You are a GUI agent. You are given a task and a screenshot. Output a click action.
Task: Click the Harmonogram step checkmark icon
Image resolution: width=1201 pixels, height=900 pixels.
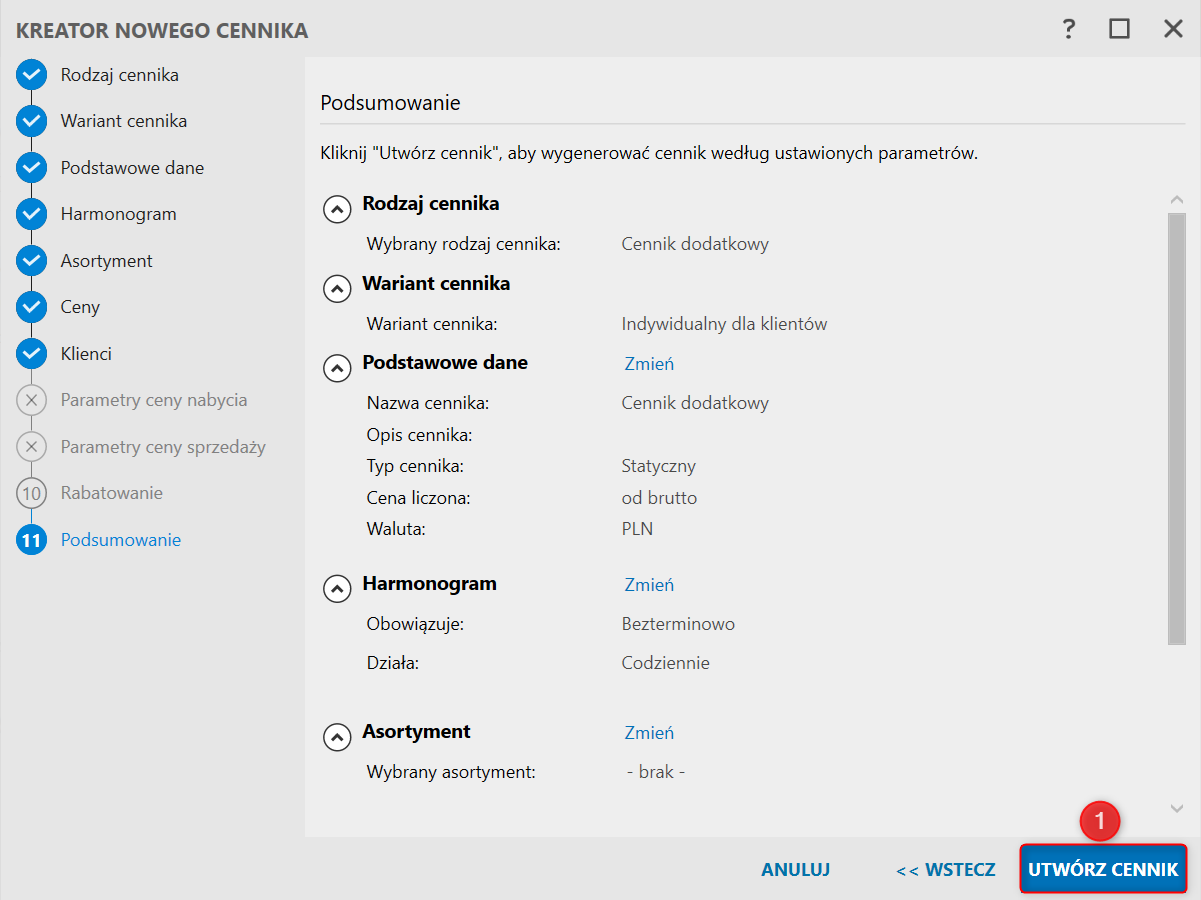point(32,214)
